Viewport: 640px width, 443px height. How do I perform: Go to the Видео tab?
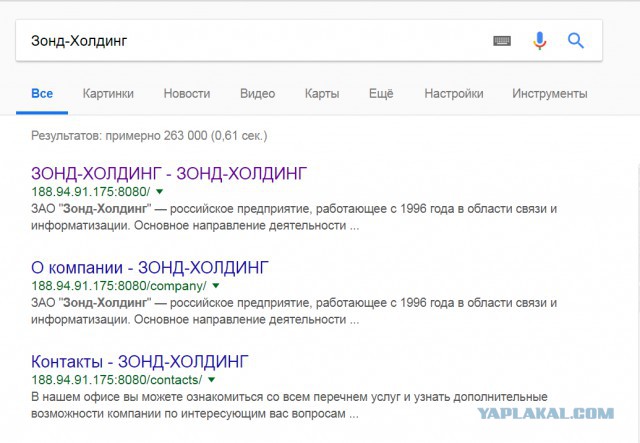point(258,93)
